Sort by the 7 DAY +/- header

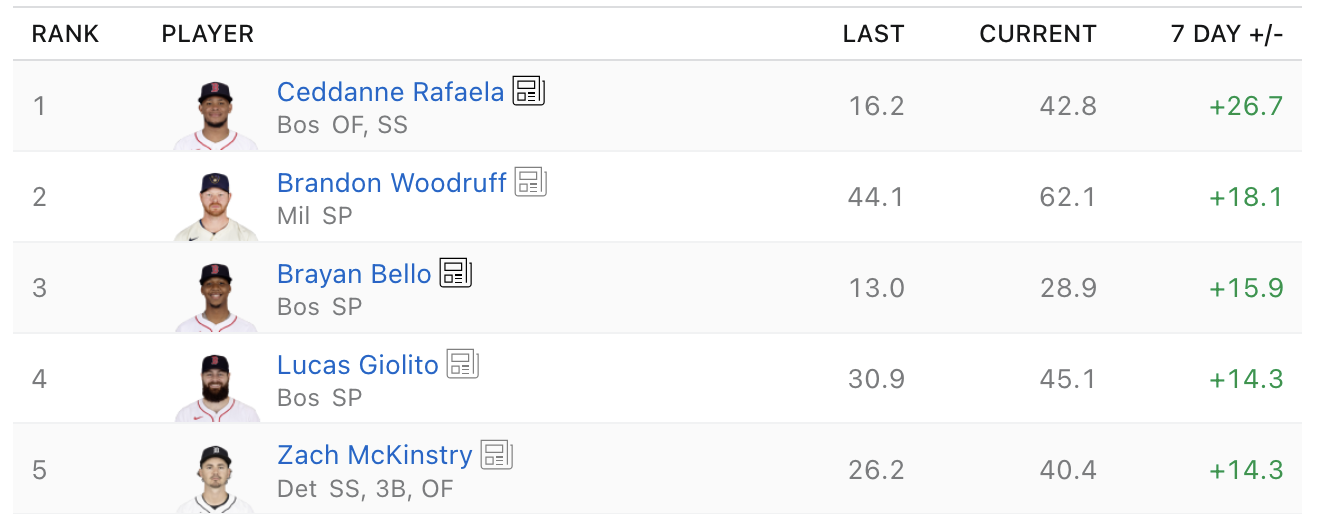(1226, 34)
